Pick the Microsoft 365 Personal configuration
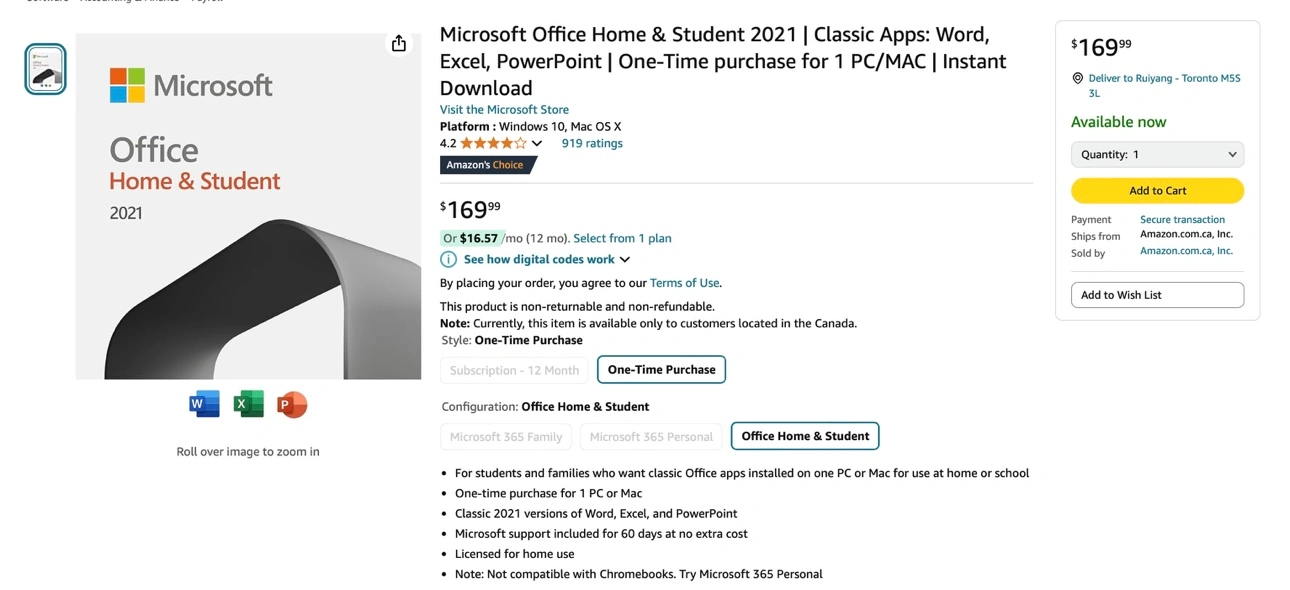1290x590 pixels. (651, 437)
